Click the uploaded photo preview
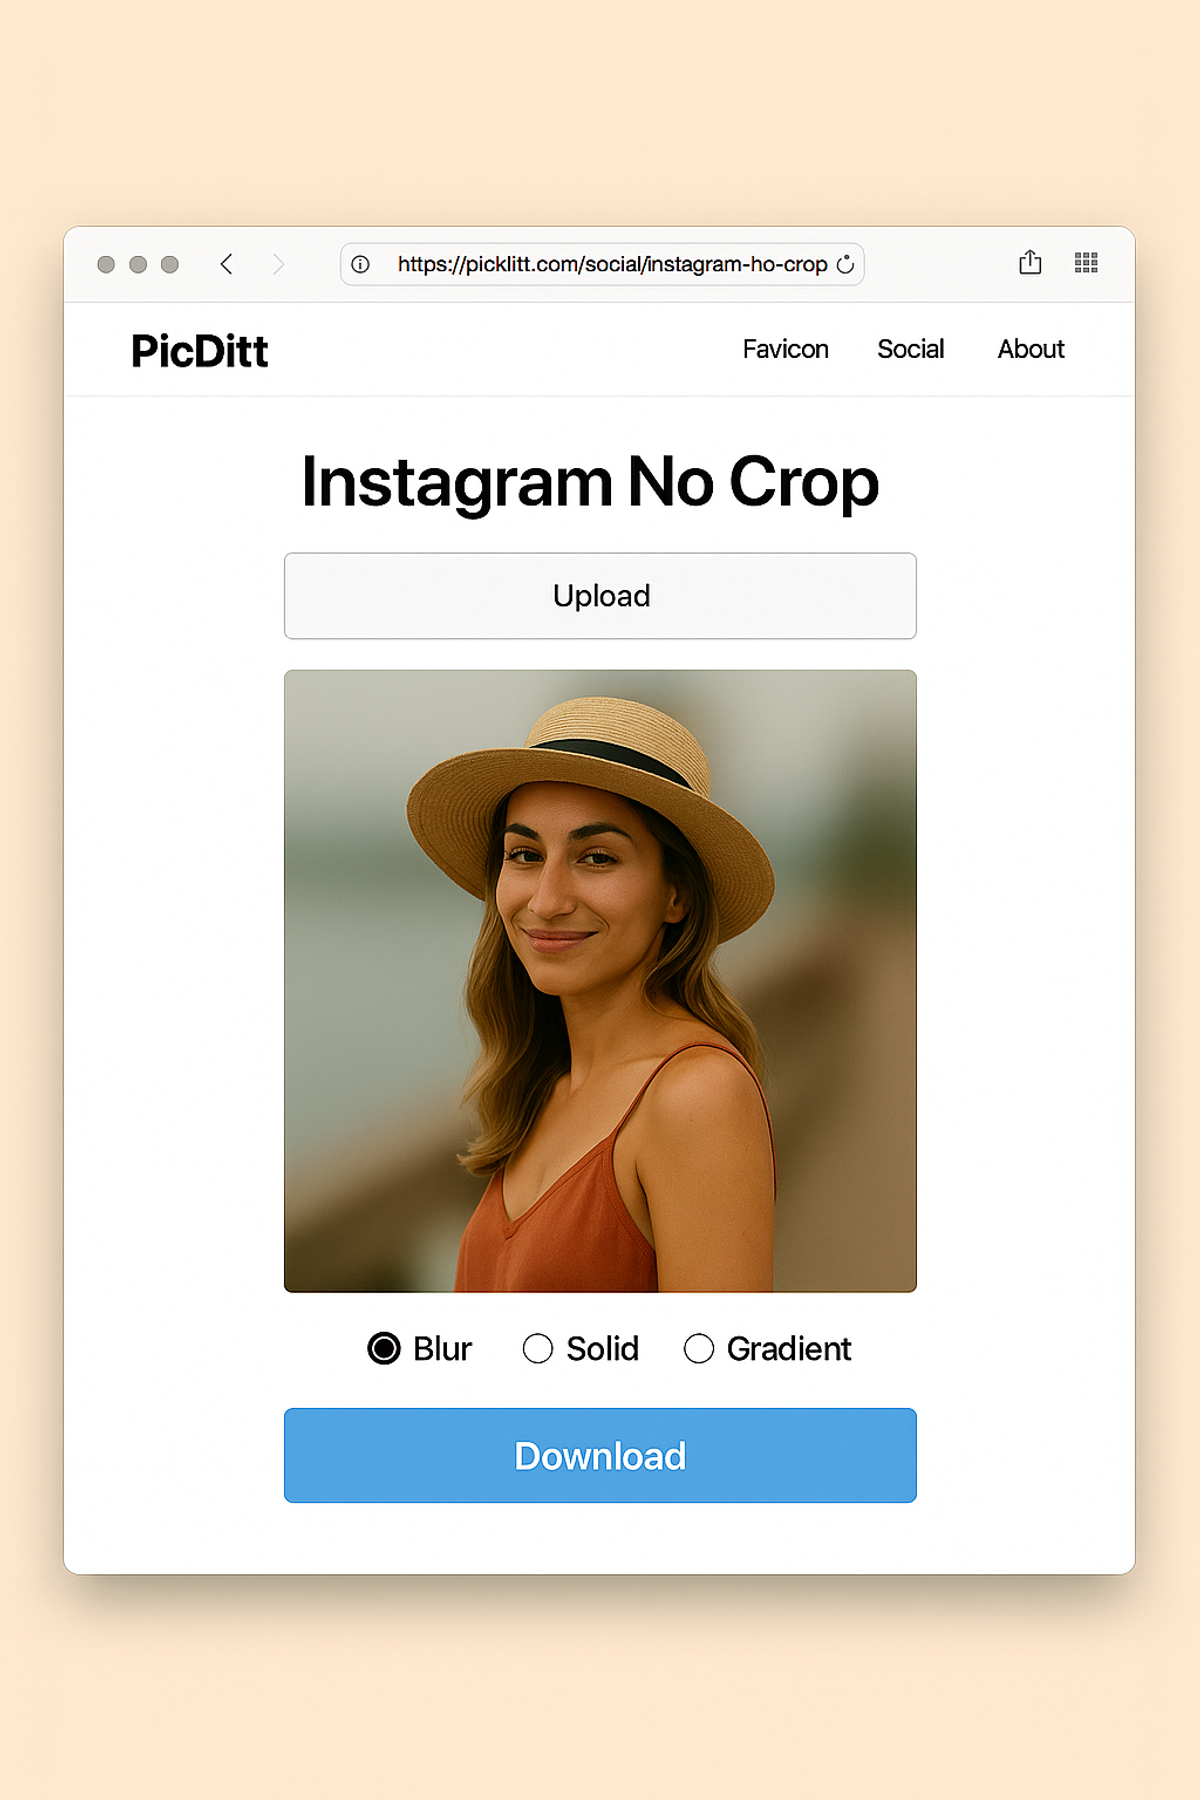The height and width of the screenshot is (1800, 1200). click(x=600, y=980)
